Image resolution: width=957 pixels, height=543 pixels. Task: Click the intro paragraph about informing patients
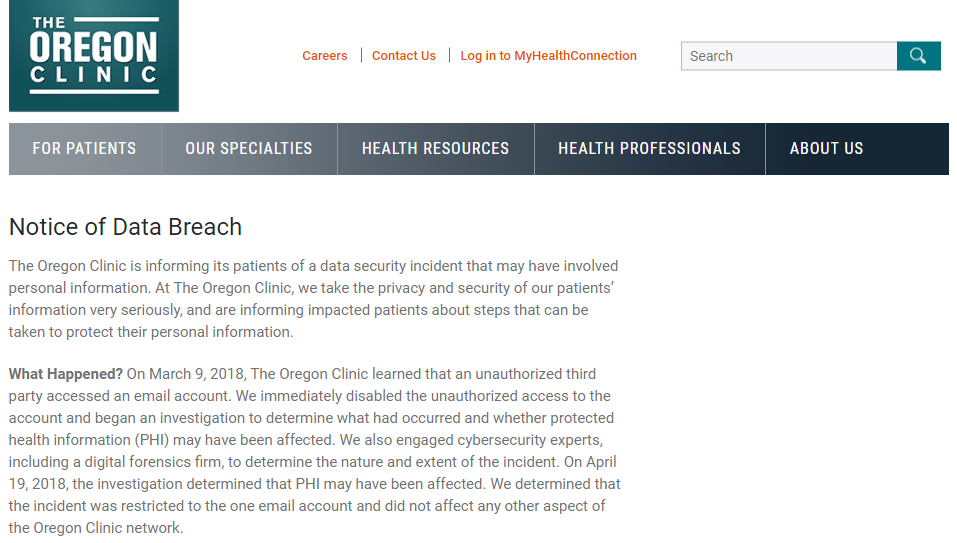tap(314, 299)
